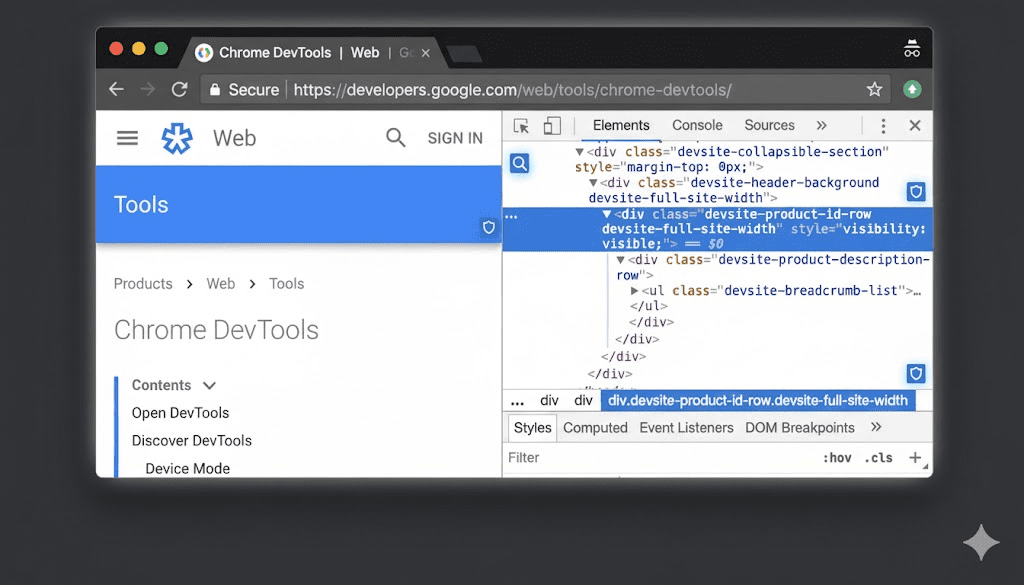Click the blue search magnifier icon
Image resolution: width=1024 pixels, height=585 pixels.
519,162
